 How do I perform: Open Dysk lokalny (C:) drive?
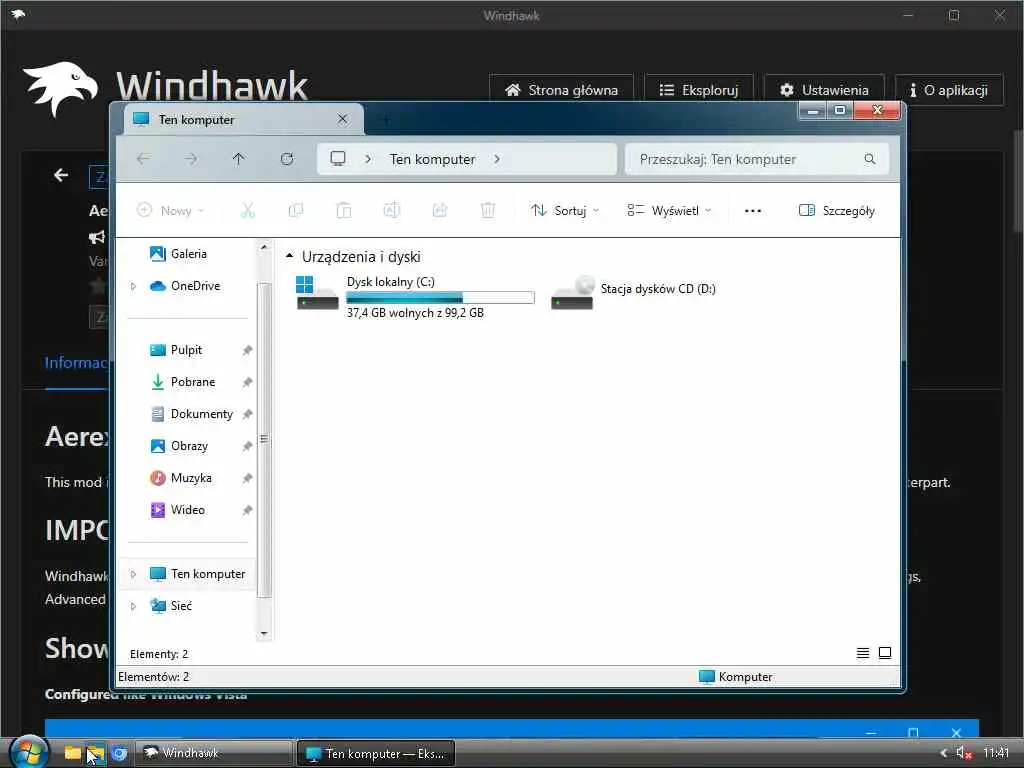pos(415,296)
